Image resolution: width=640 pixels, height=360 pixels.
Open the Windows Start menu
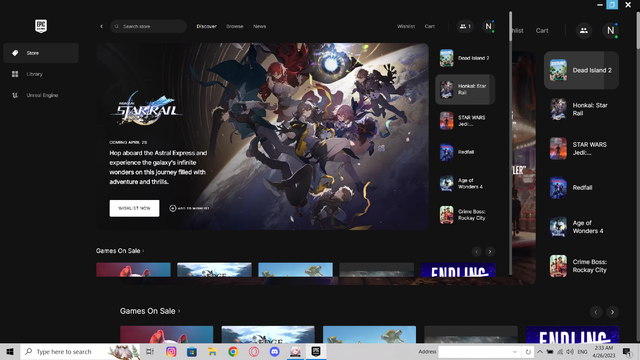tap(10, 351)
